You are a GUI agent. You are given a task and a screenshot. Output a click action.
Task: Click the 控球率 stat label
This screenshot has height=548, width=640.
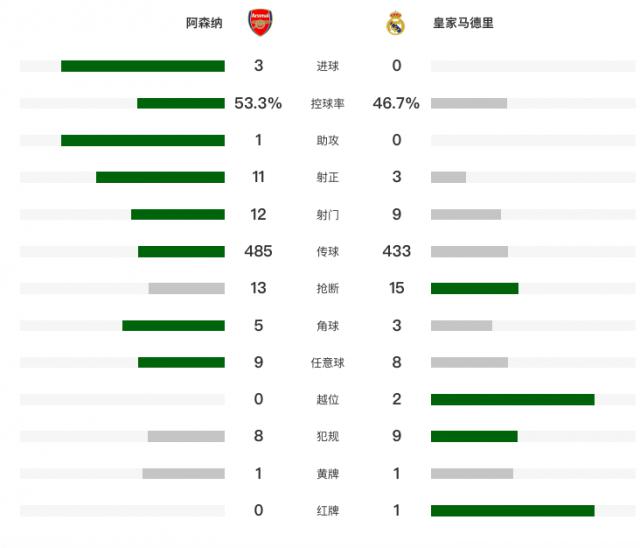(327, 103)
